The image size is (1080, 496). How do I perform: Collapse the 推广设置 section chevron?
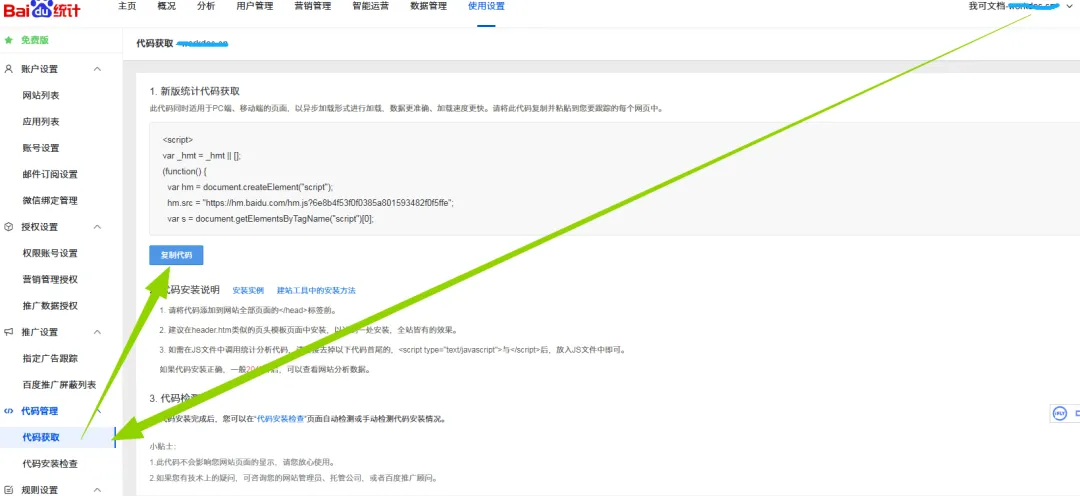97,332
